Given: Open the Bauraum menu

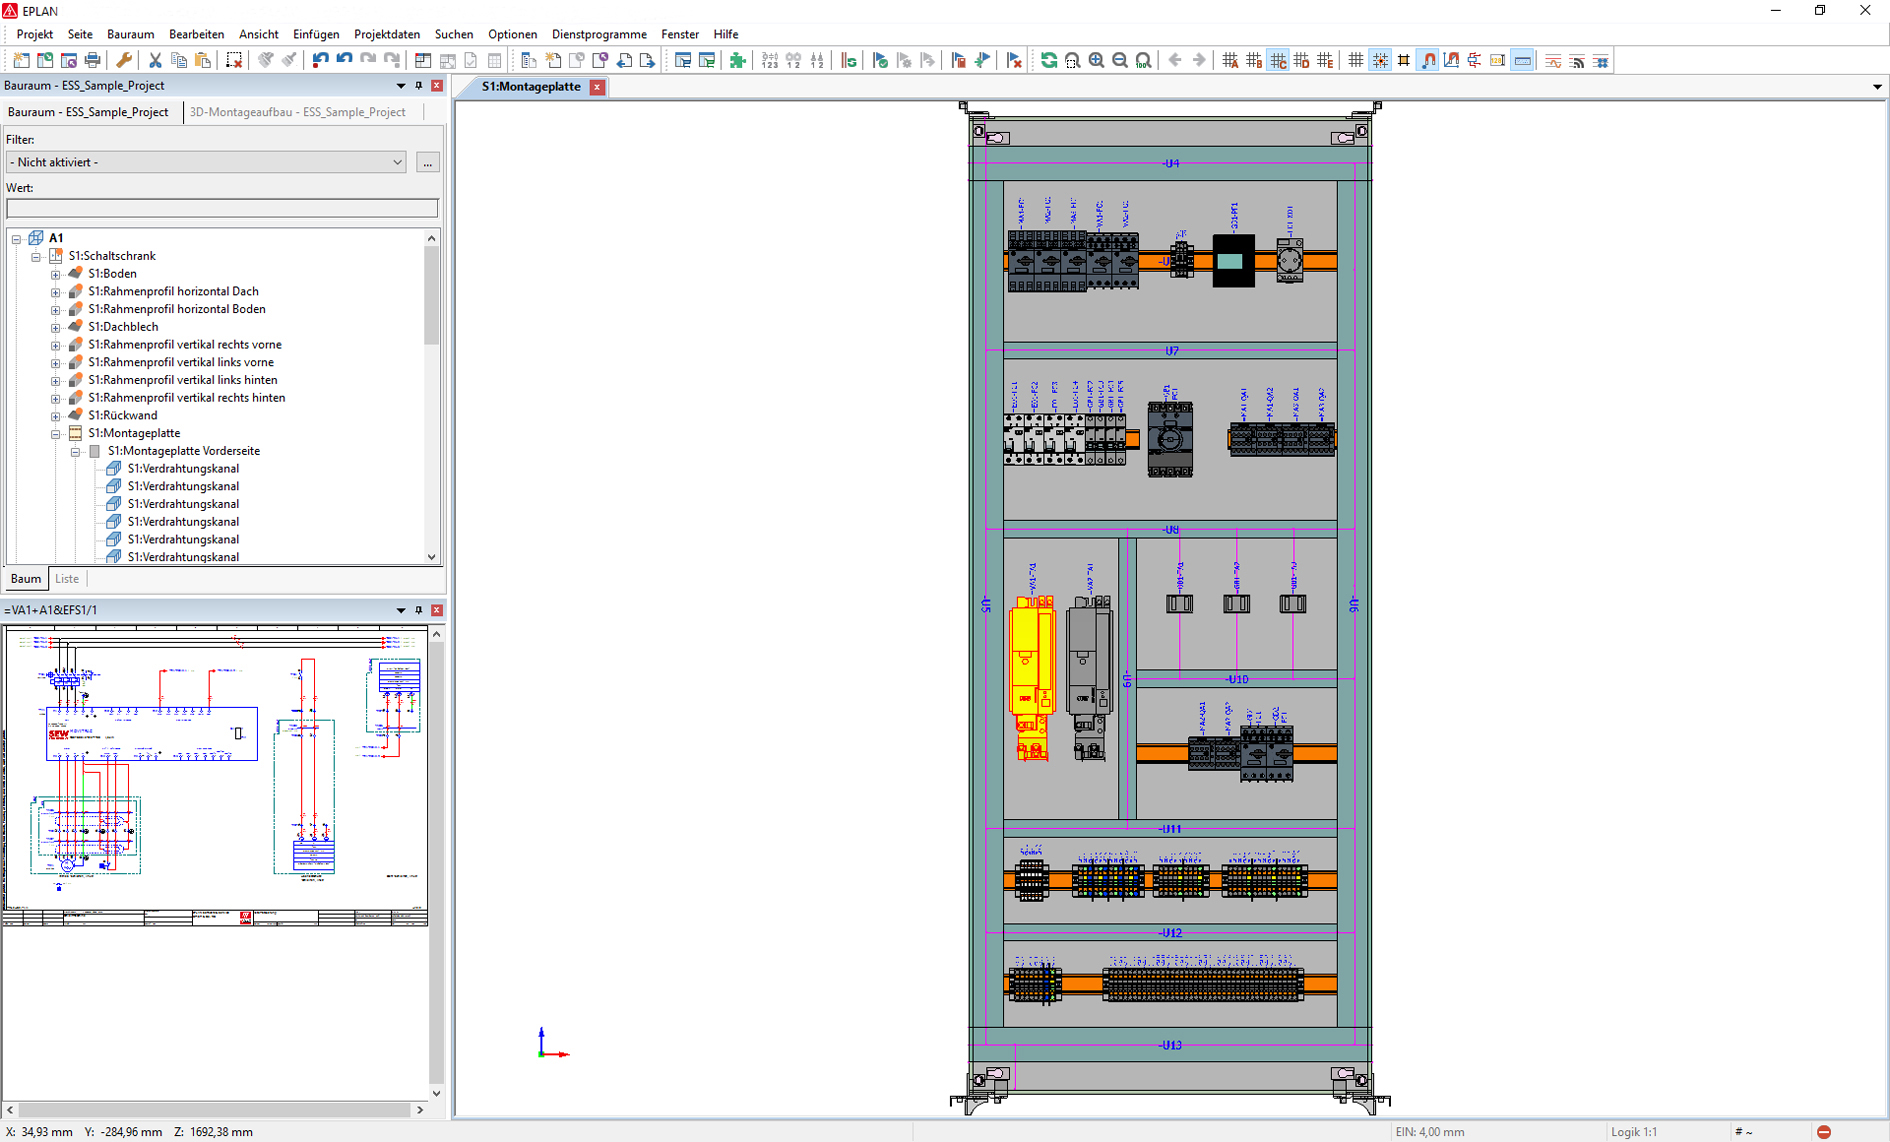Looking at the screenshot, I should point(130,34).
